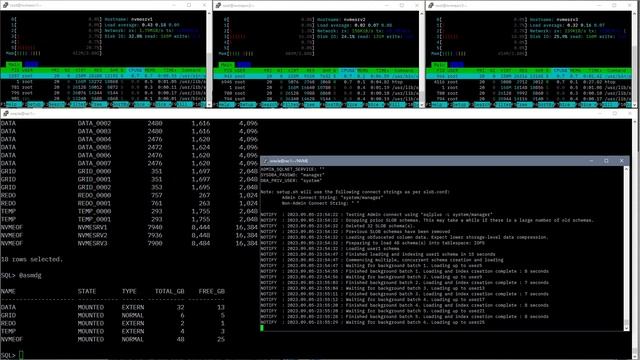Open F6 SortBy in nvmesrv2 htop window
The width and height of the screenshot is (640, 360).
(333, 104)
